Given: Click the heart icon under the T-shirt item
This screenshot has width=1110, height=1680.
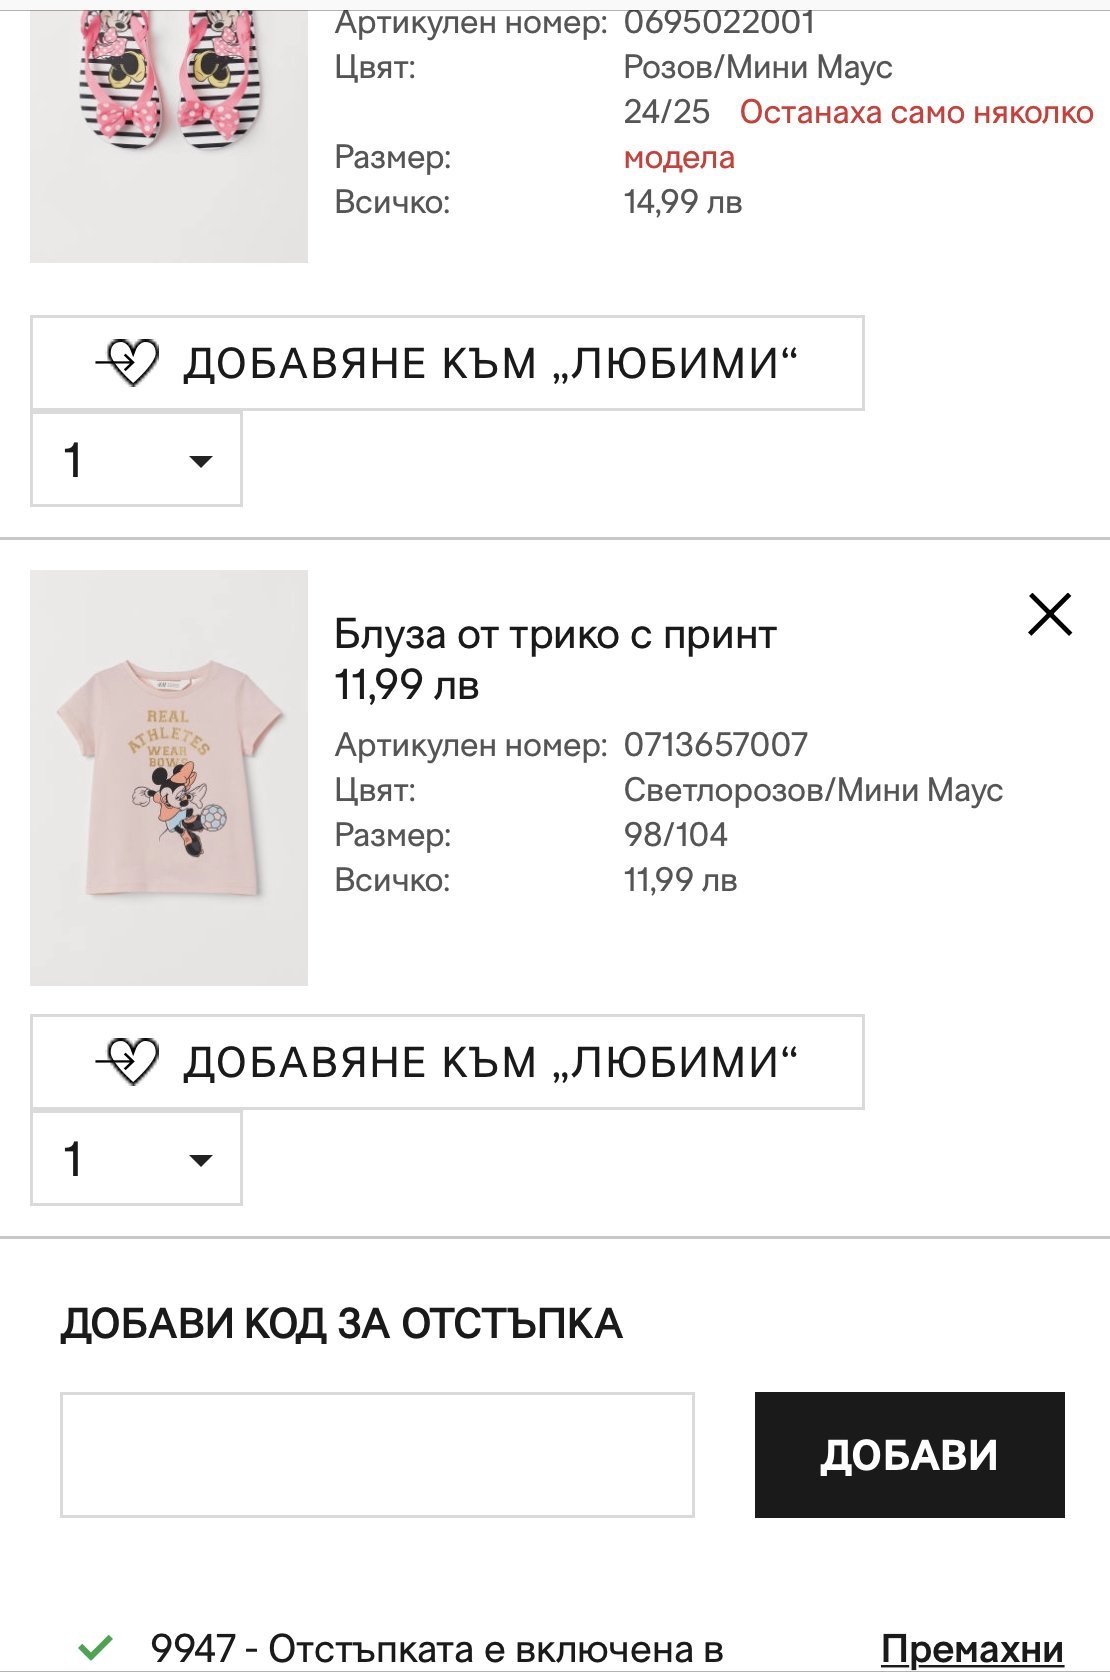Looking at the screenshot, I should point(130,1062).
